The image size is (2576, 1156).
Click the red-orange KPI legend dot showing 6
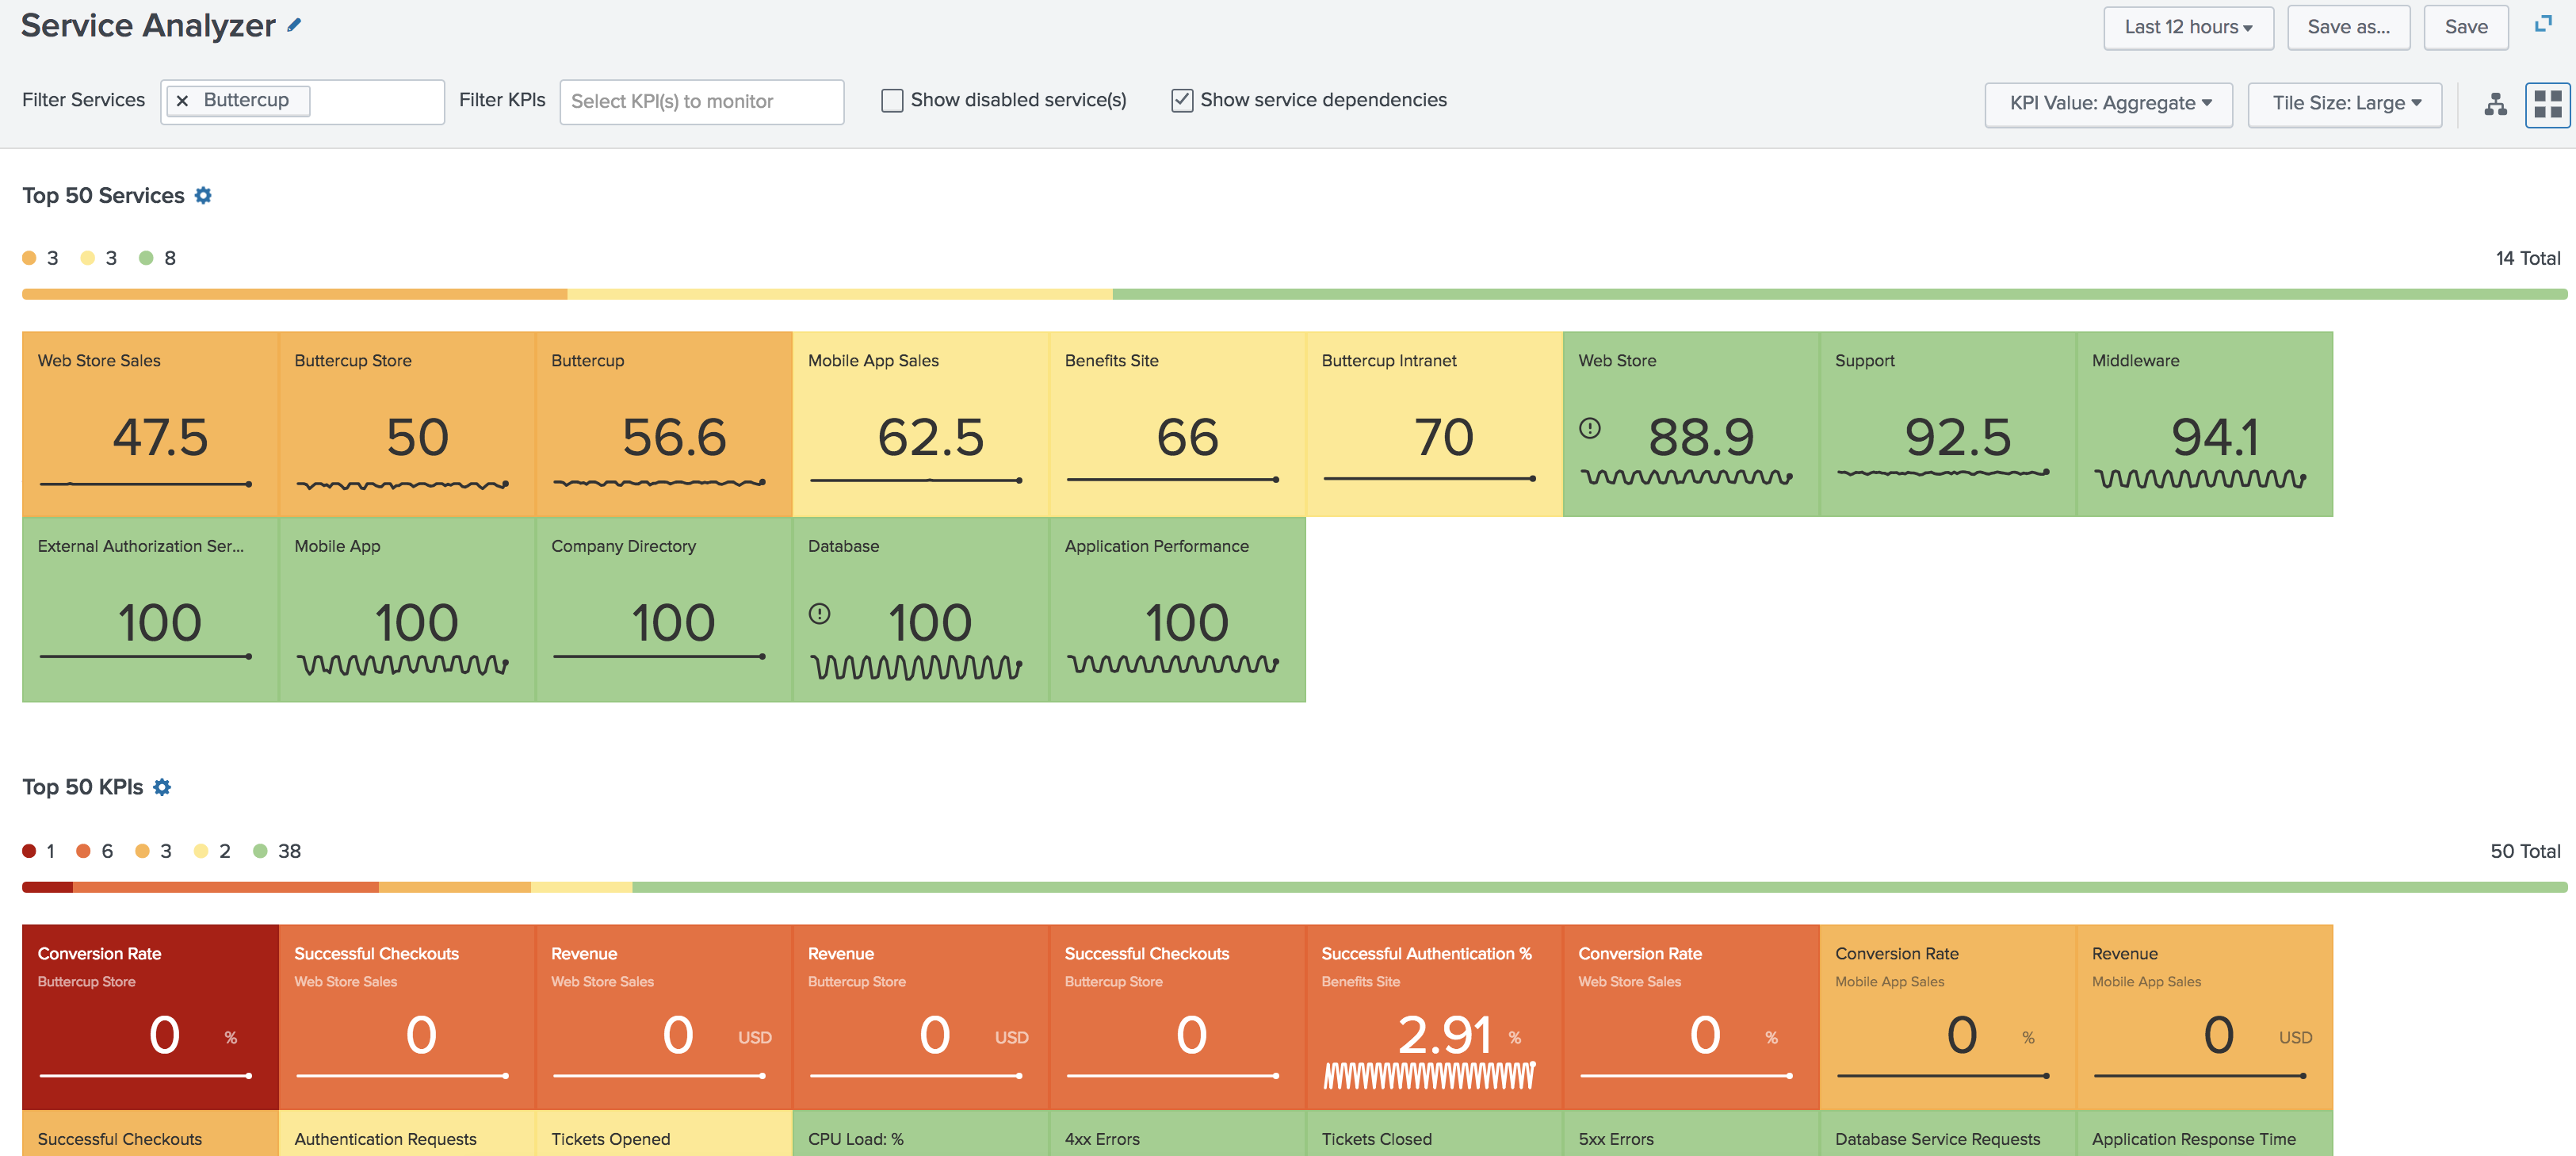click(83, 851)
